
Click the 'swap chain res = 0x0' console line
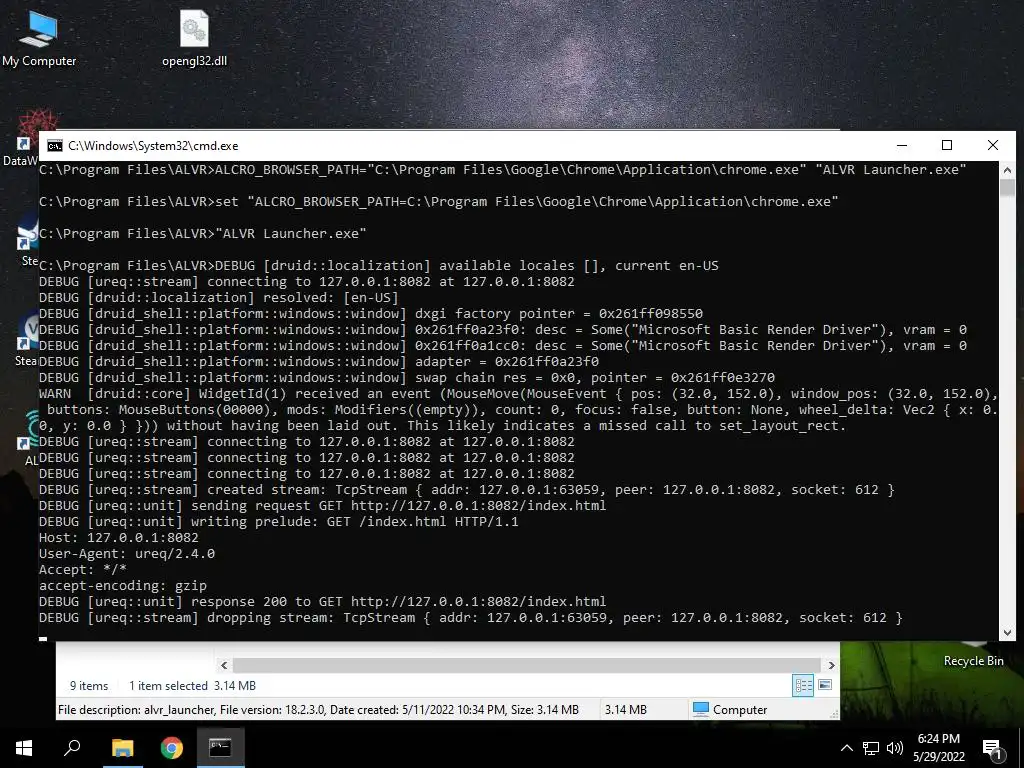(x=407, y=377)
